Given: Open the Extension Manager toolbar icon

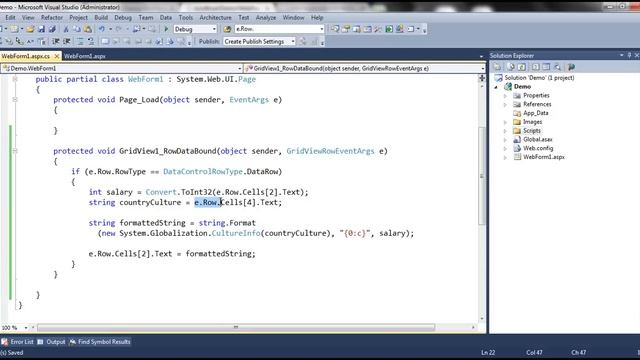Looking at the screenshot, I should coord(400,29).
